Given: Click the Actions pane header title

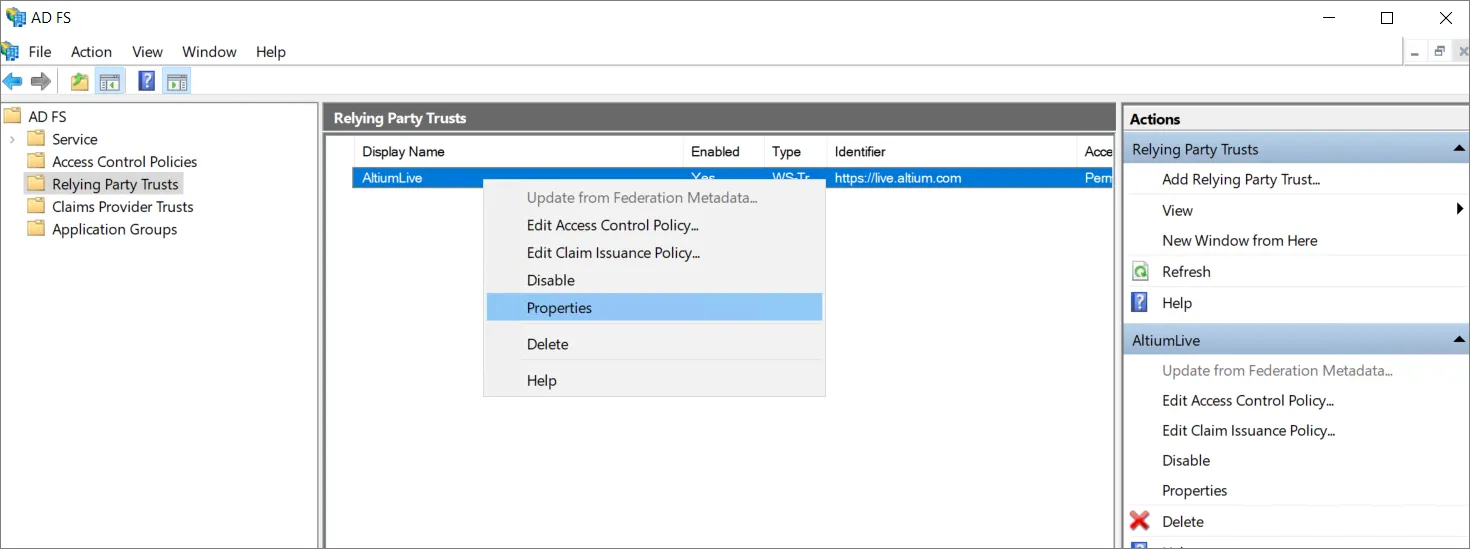Looking at the screenshot, I should (x=1155, y=119).
